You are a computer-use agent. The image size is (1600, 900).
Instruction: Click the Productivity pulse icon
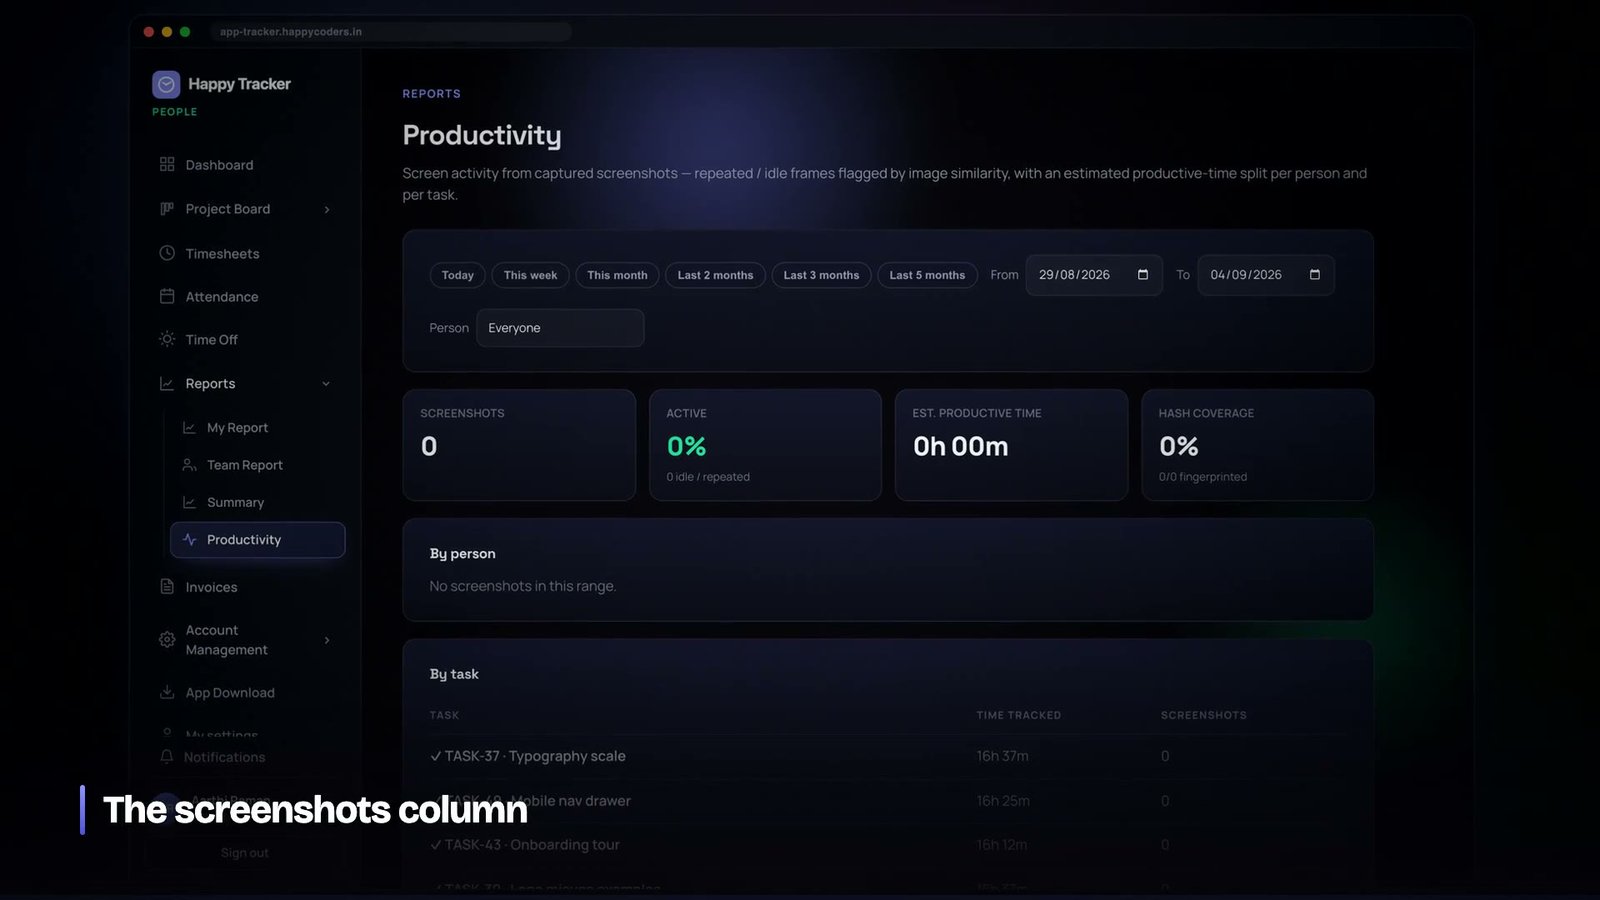pyautogui.click(x=189, y=539)
